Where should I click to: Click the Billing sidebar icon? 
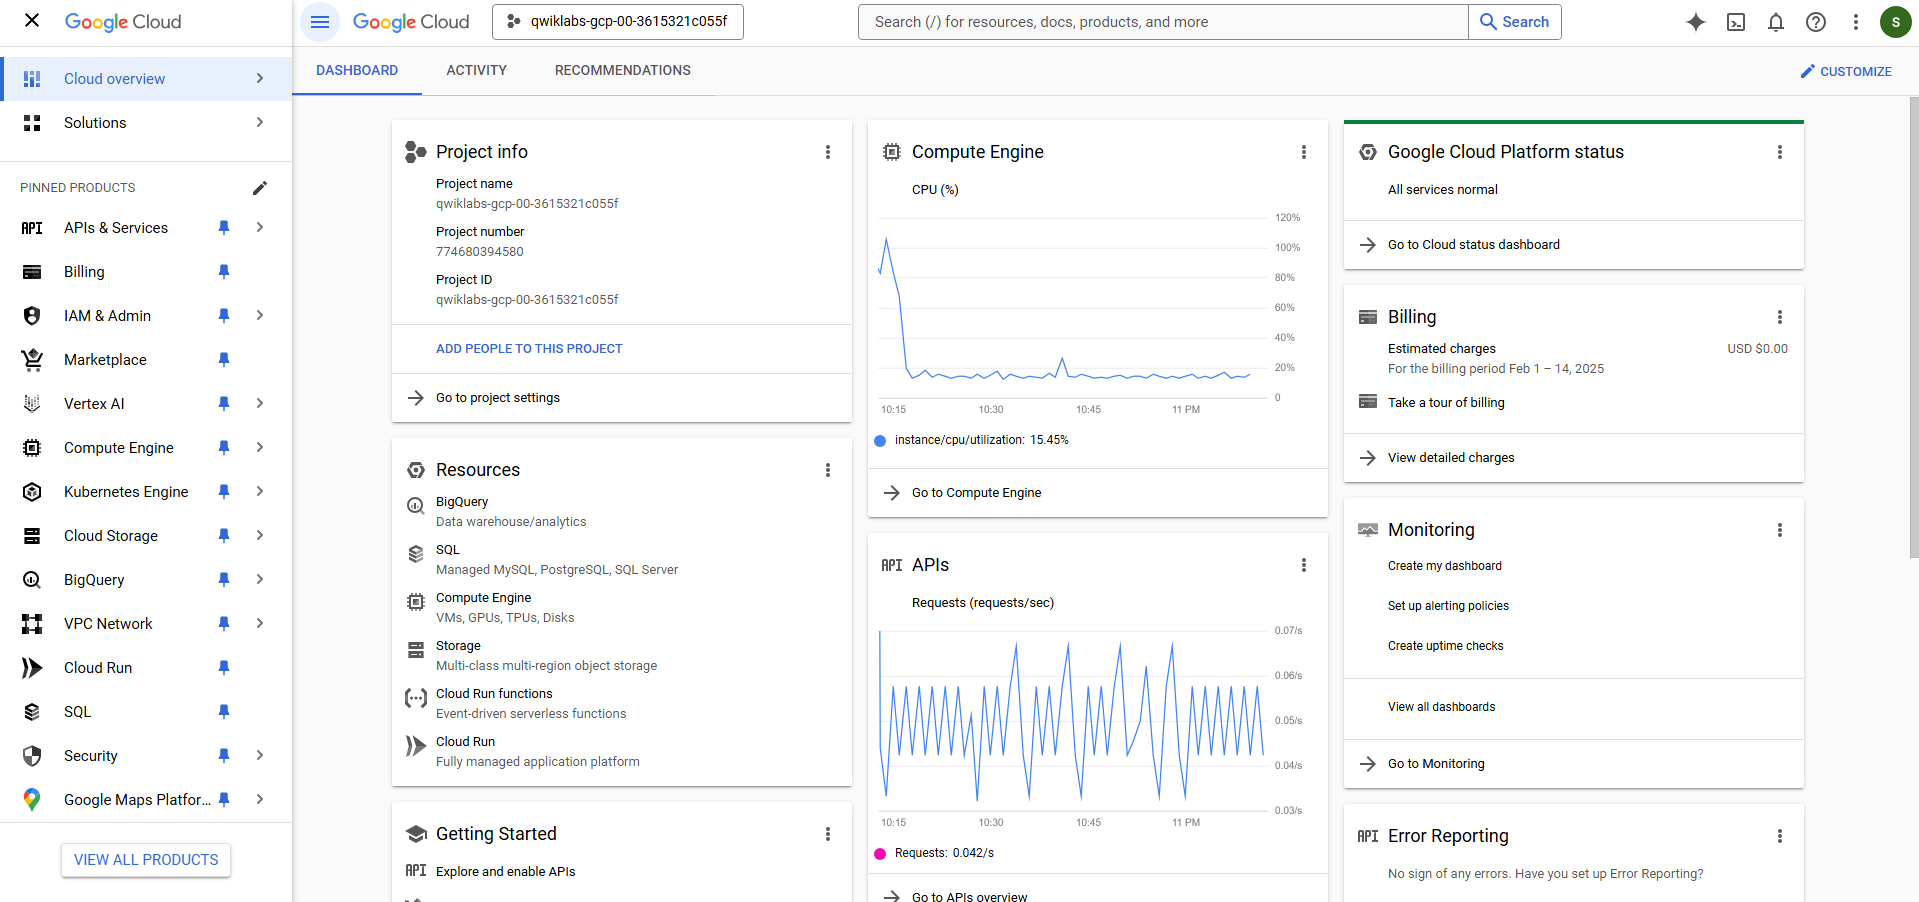pos(32,272)
